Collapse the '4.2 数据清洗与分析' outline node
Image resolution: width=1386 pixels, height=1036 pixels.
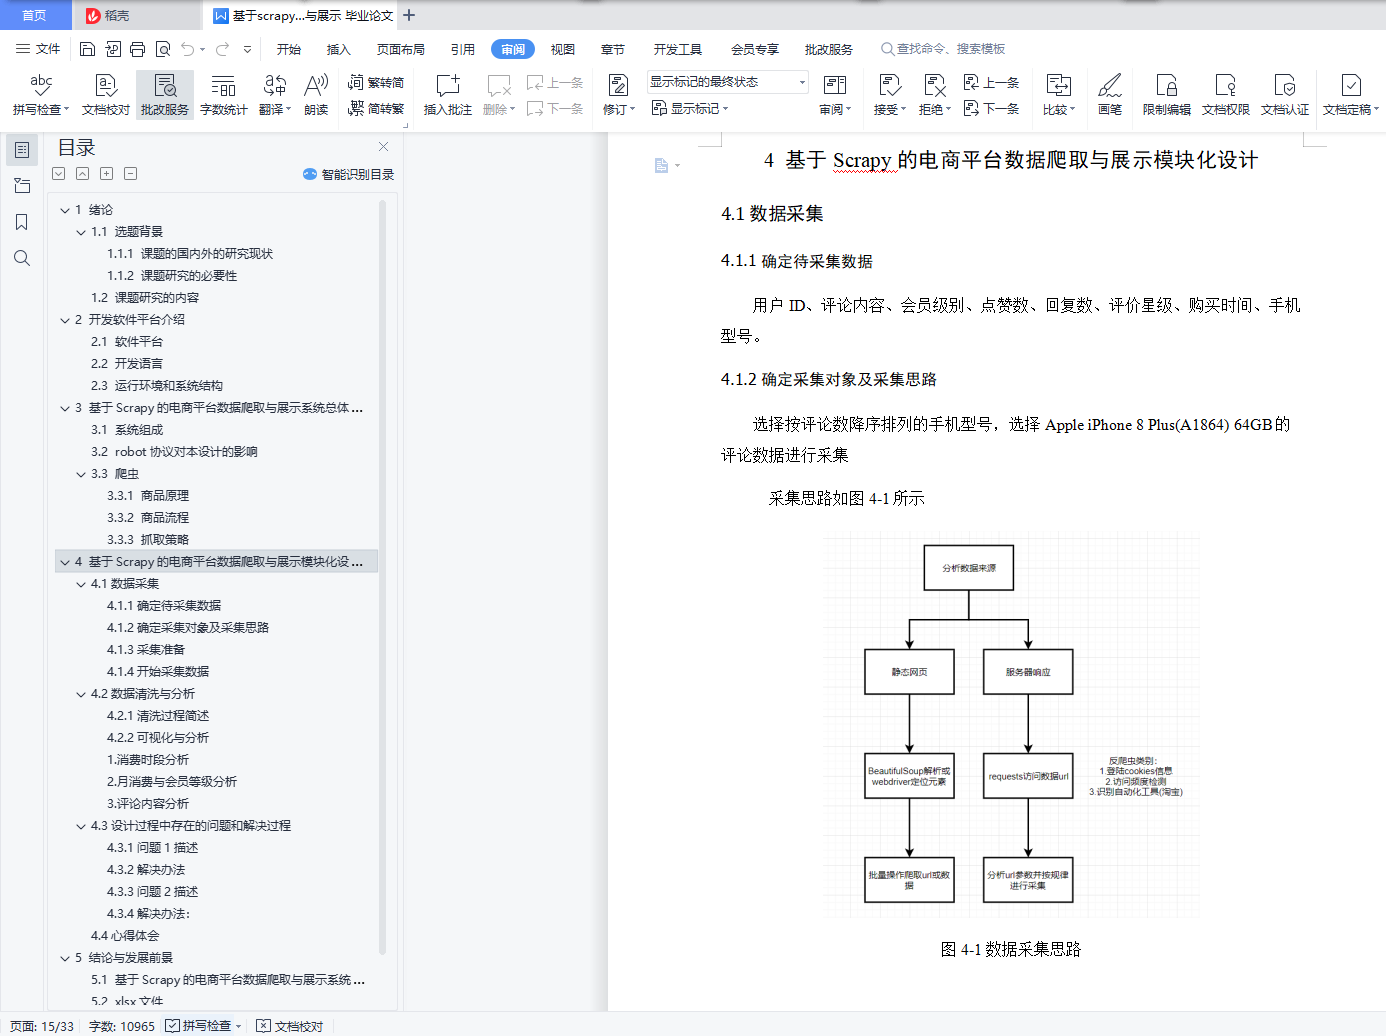pyautogui.click(x=81, y=694)
